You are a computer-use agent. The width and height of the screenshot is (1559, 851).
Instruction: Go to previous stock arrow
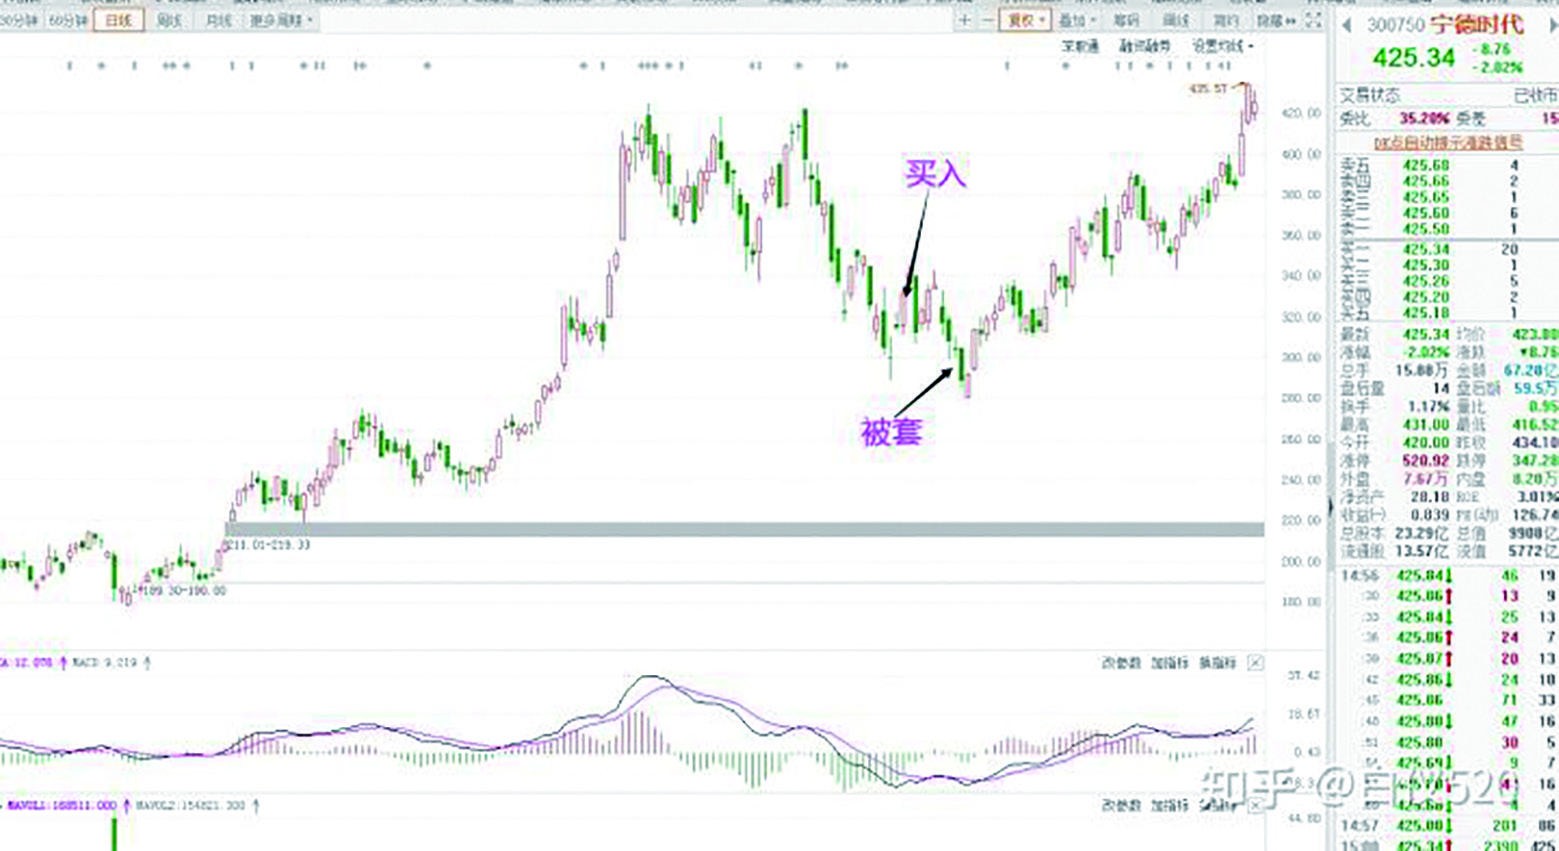coord(1347,25)
